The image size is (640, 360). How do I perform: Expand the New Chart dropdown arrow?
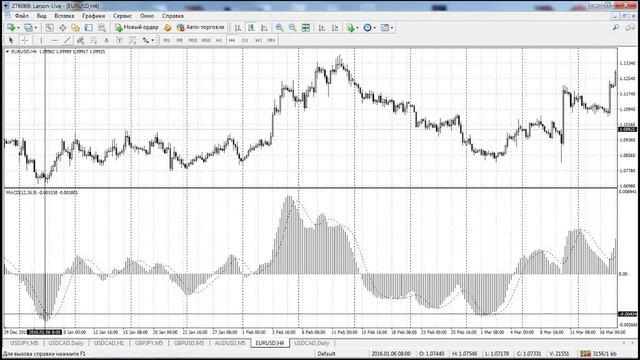pos(18,28)
